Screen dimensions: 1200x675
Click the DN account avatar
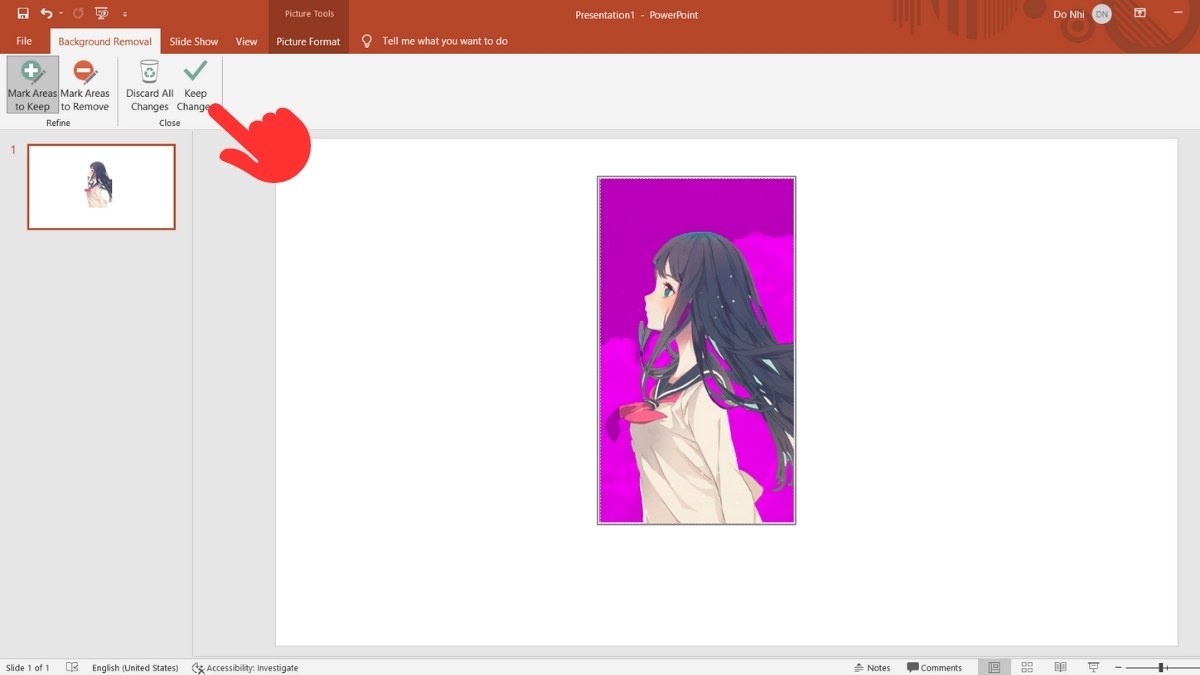point(1101,14)
